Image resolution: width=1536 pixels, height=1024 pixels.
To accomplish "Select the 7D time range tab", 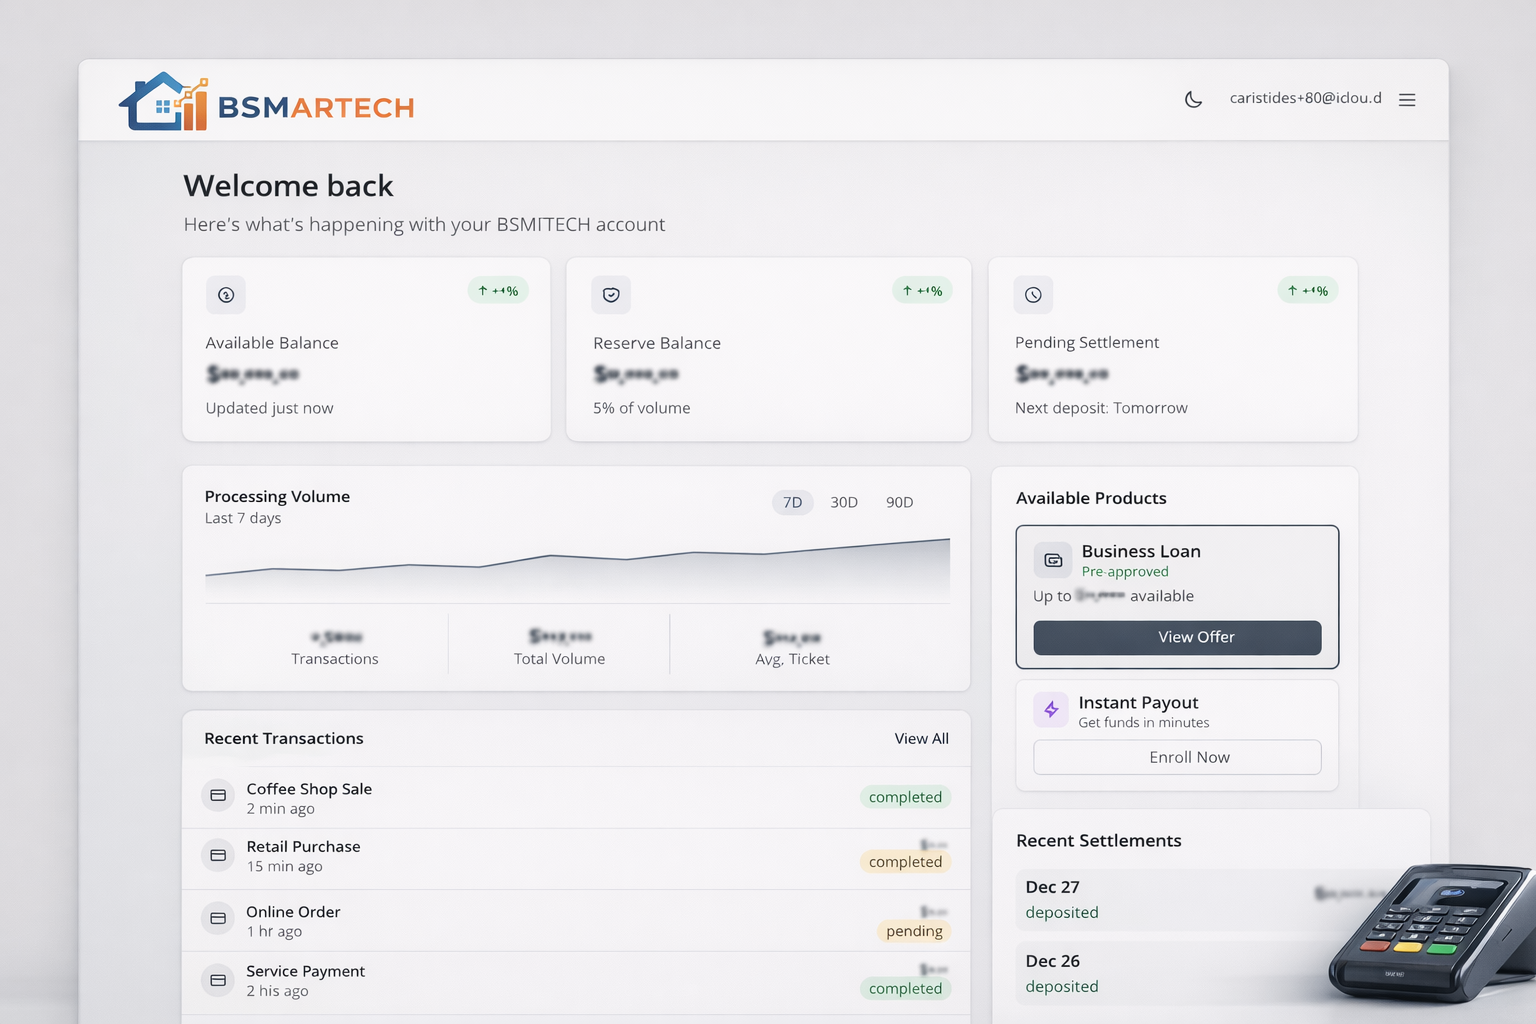I will [792, 502].
